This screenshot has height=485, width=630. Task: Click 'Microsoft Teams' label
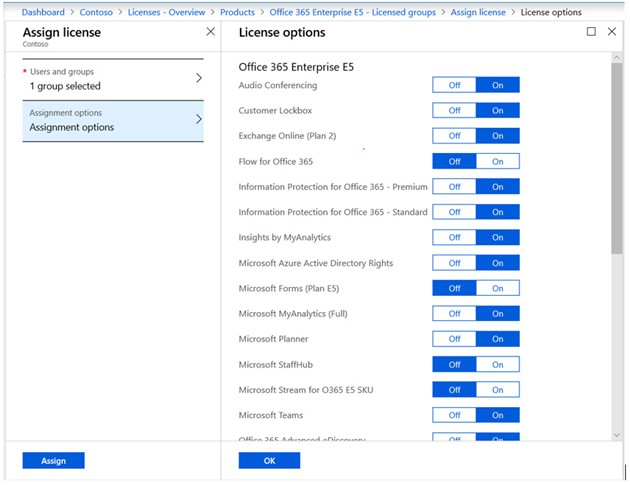point(271,415)
